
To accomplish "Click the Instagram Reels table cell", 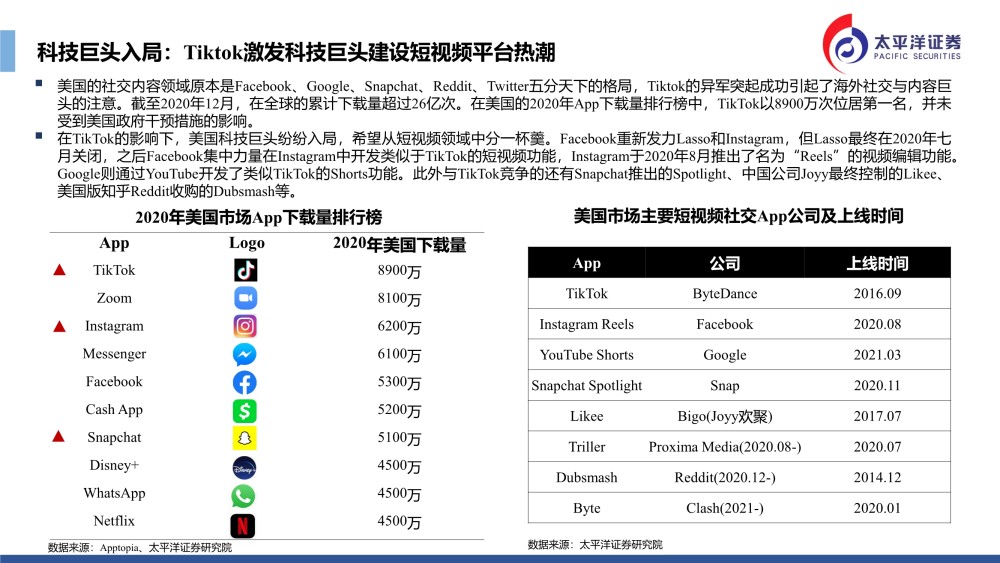I will pos(587,324).
